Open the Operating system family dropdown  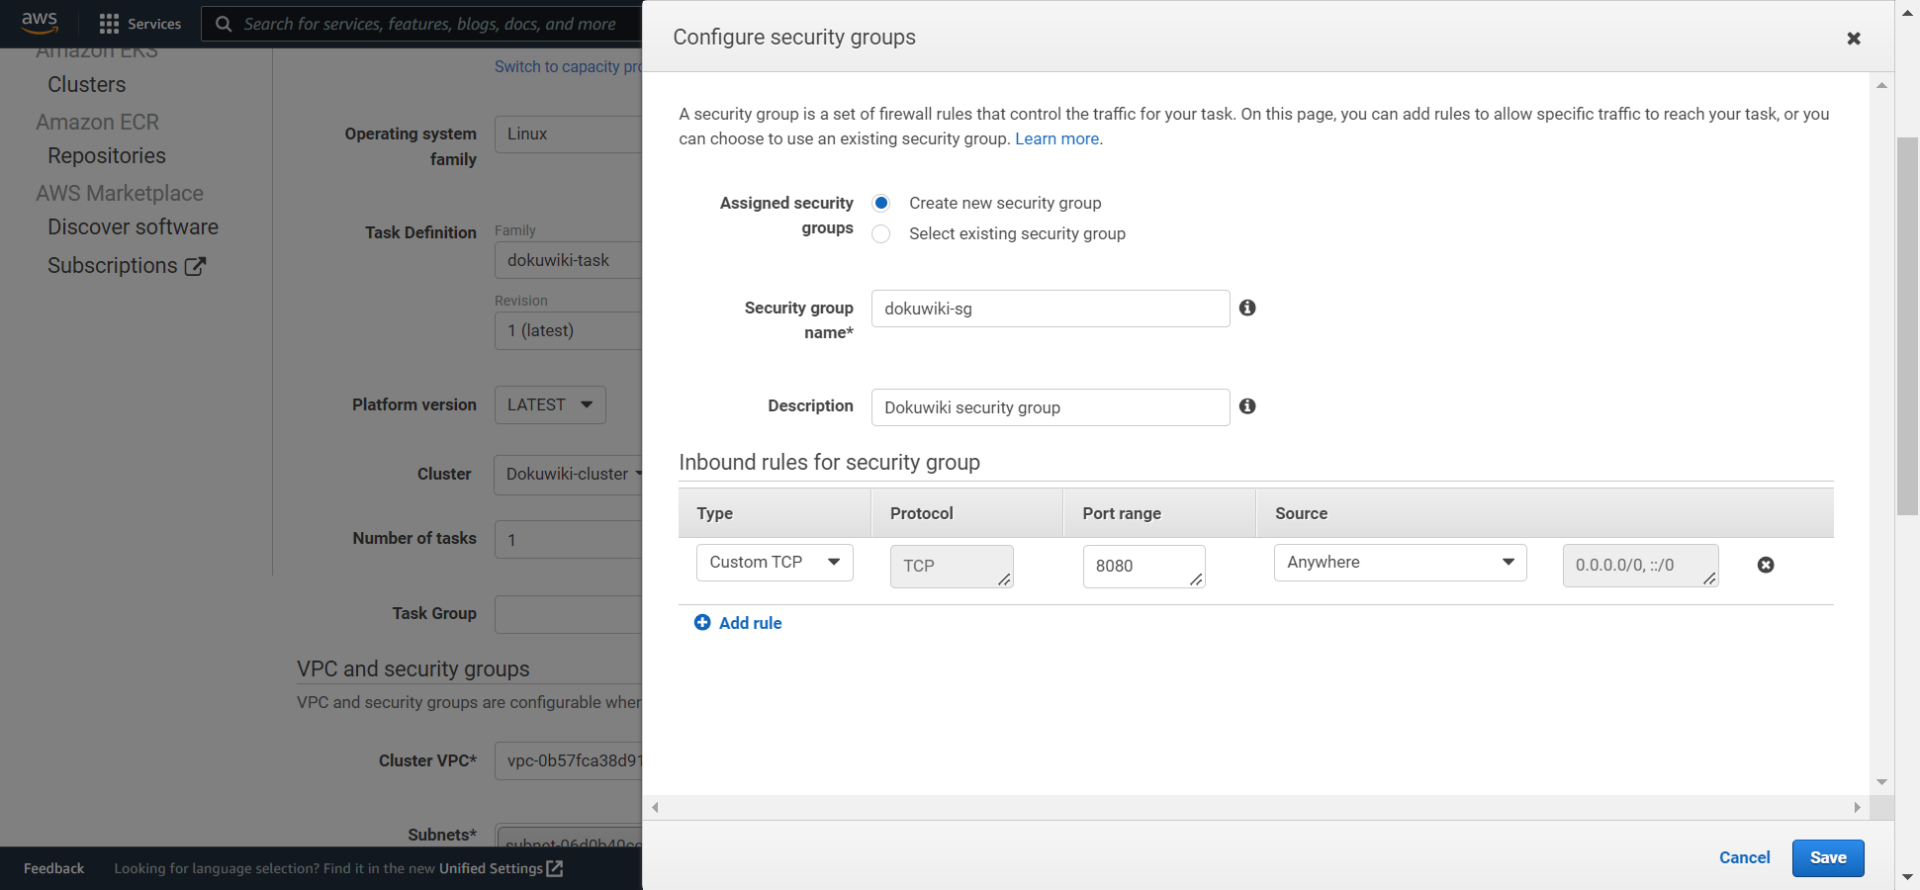point(569,134)
